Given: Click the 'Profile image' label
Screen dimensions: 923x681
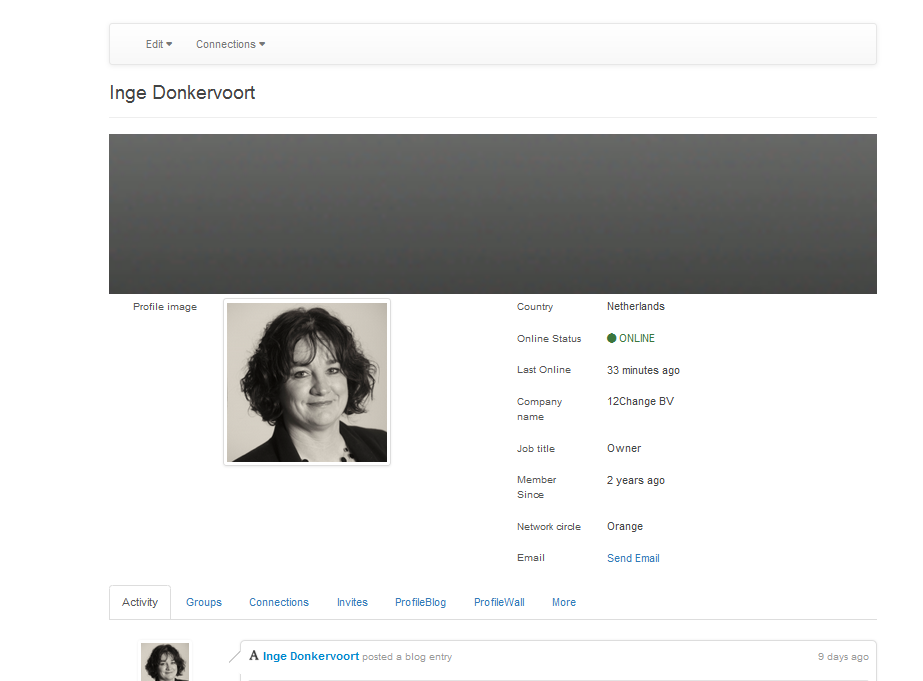Looking at the screenshot, I should click(165, 307).
